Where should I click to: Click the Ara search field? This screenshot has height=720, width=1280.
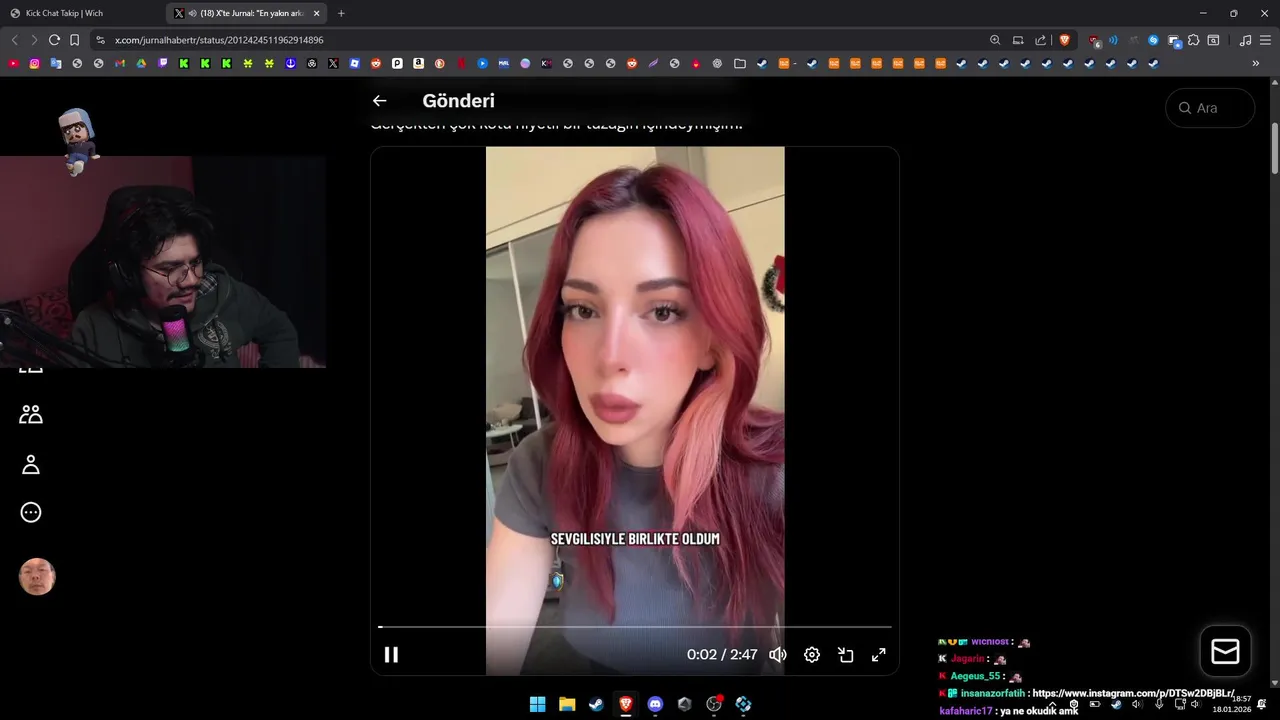point(1210,108)
